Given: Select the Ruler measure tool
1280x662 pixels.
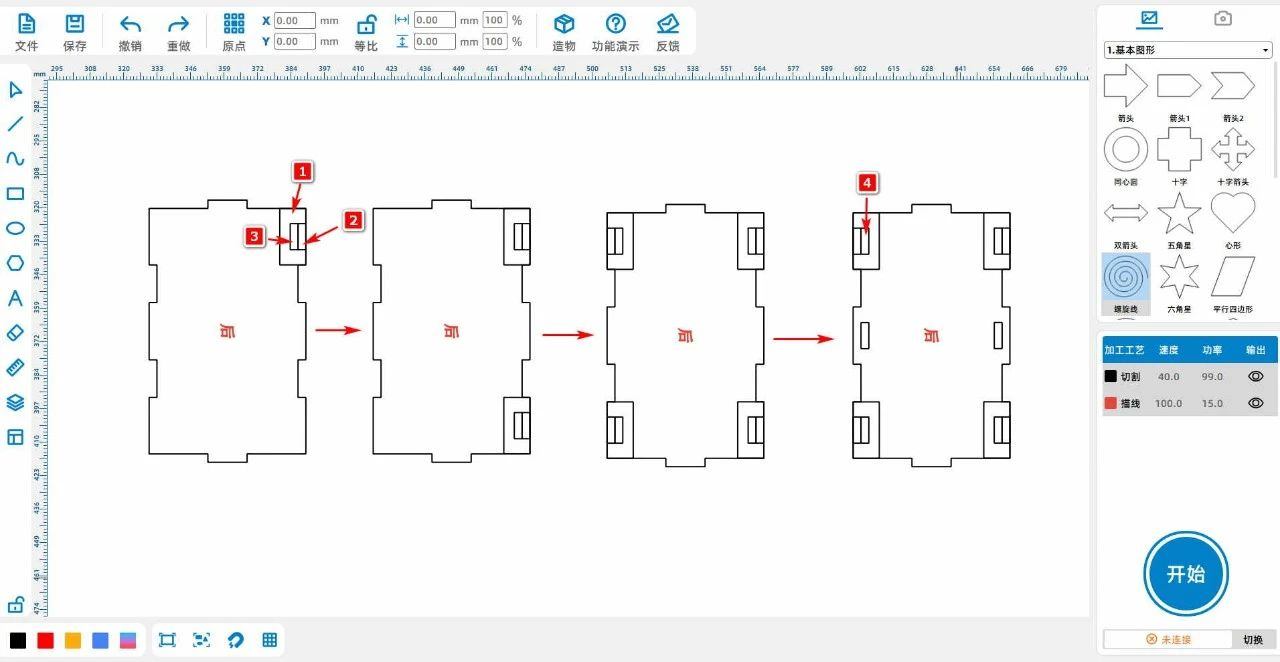Looking at the screenshot, I should tap(15, 367).
